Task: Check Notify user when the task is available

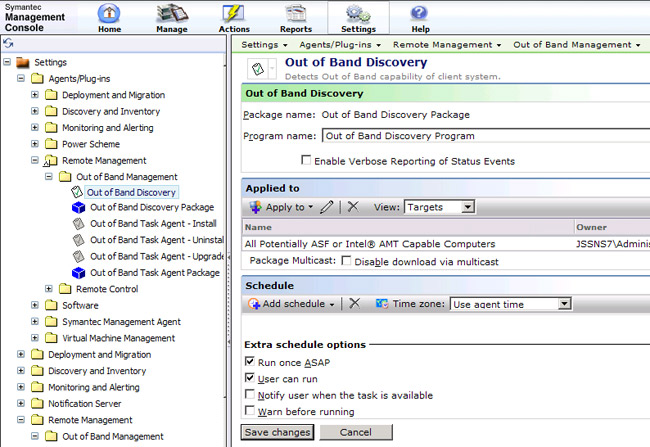Action: 250,394
